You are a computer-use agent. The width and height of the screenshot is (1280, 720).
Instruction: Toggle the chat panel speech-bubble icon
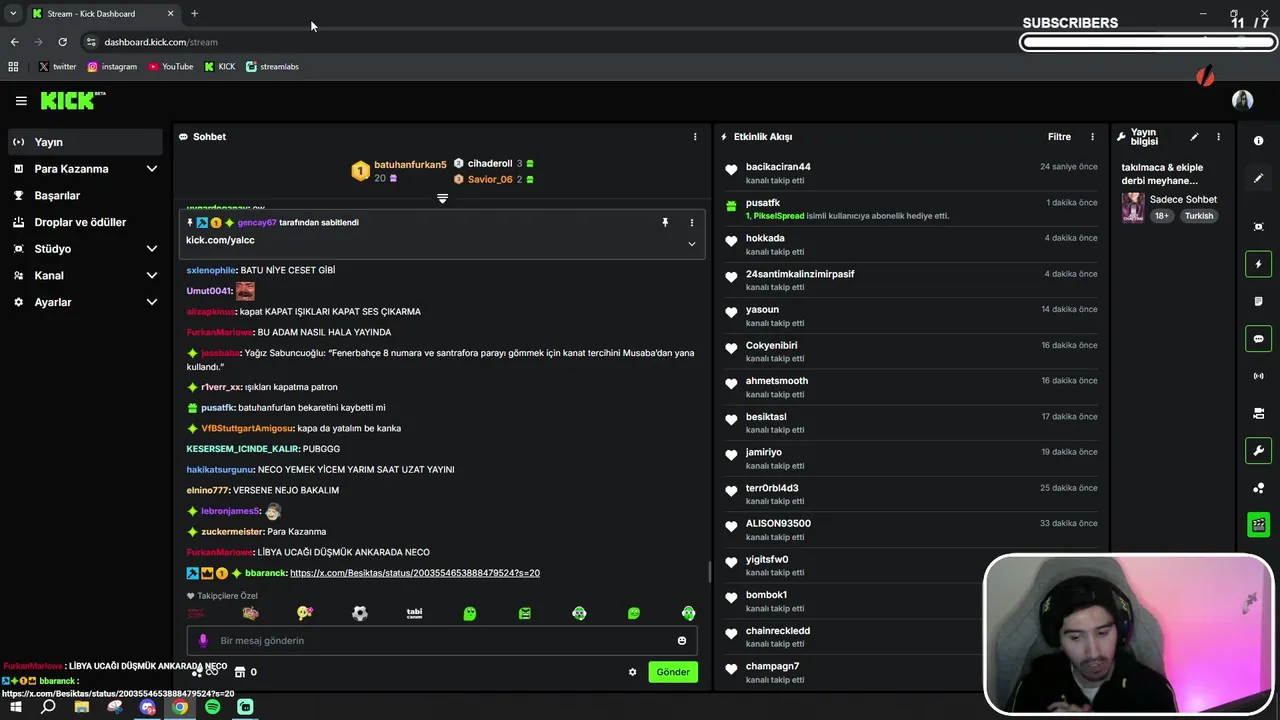tap(1259, 339)
